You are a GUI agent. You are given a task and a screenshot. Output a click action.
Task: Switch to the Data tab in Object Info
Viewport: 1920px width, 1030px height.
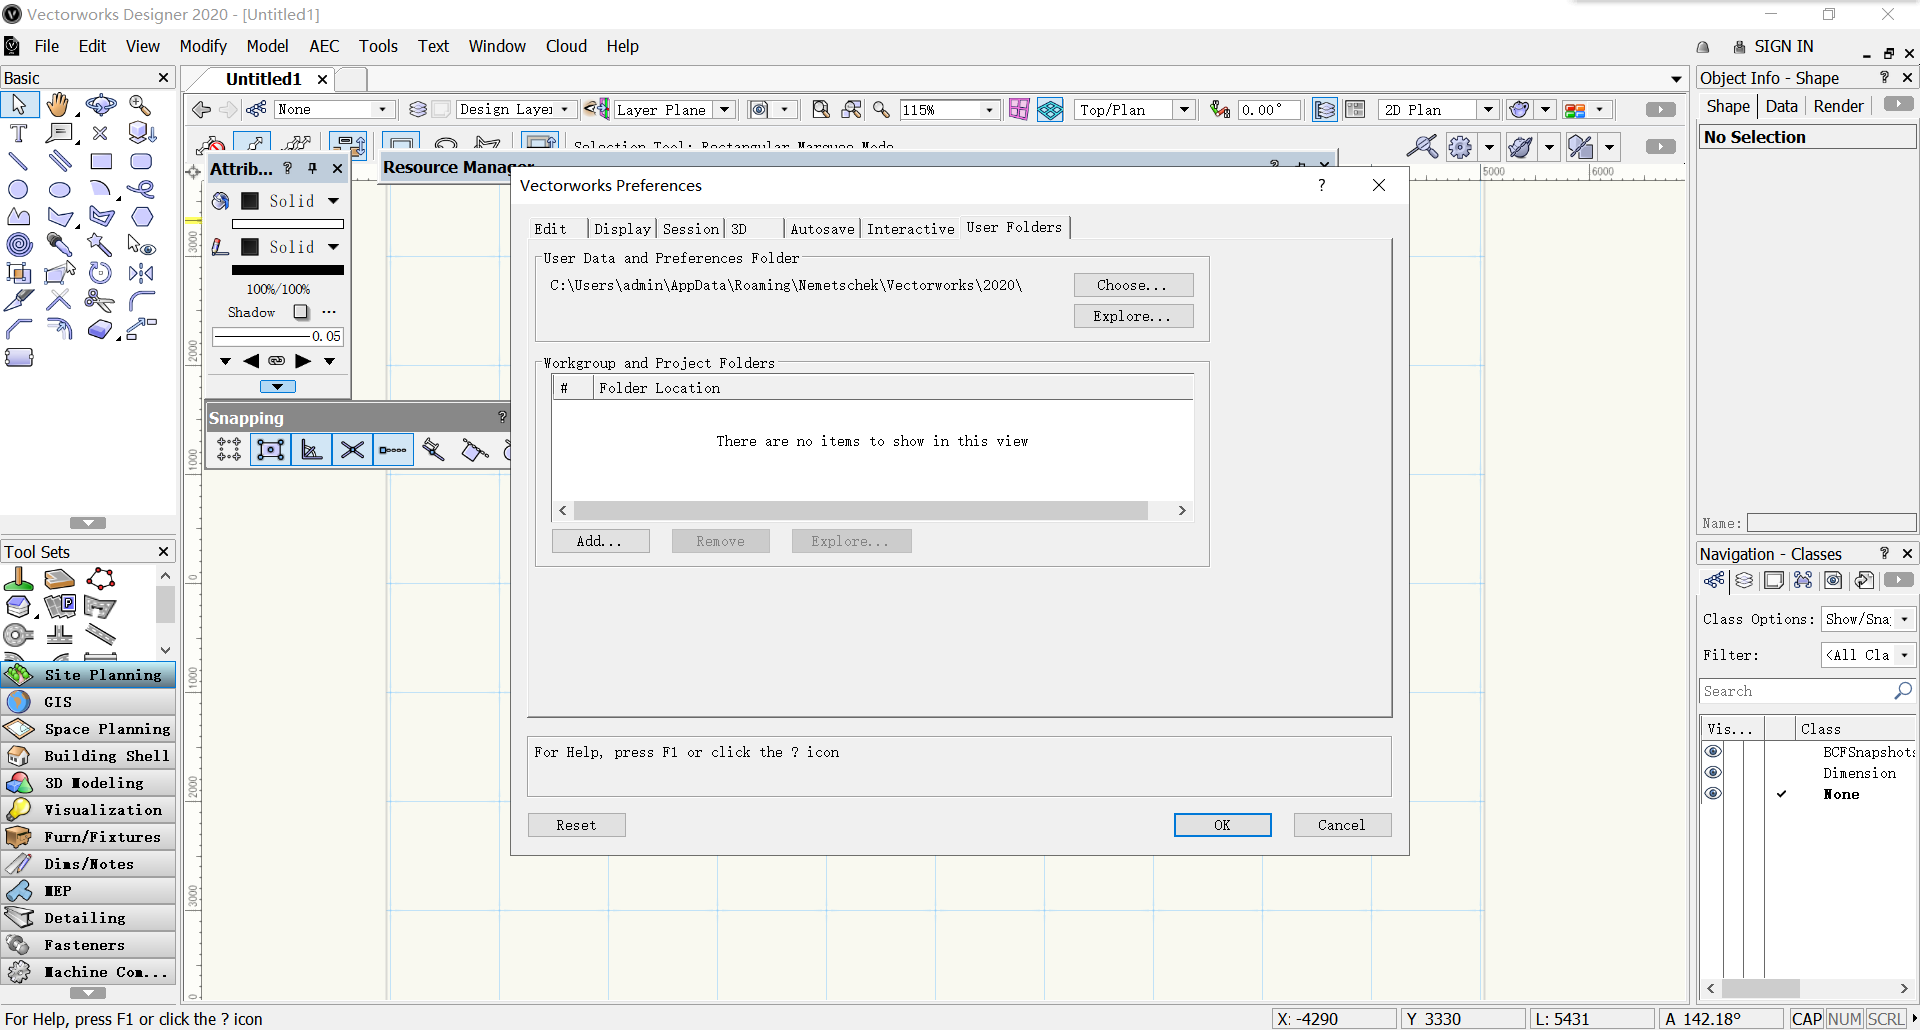click(x=1781, y=106)
